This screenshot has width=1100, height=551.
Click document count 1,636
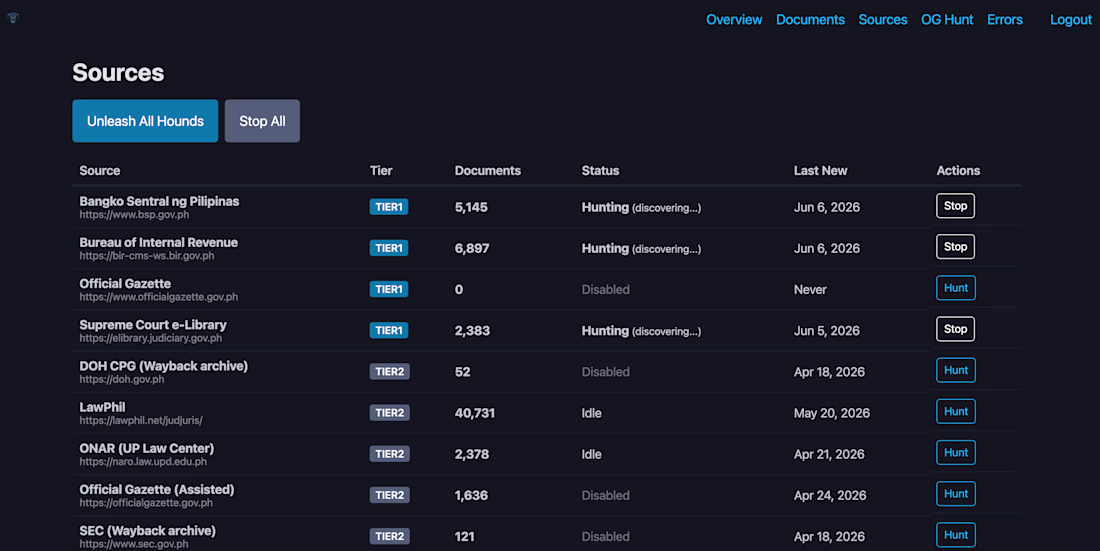pyautogui.click(x=471, y=496)
